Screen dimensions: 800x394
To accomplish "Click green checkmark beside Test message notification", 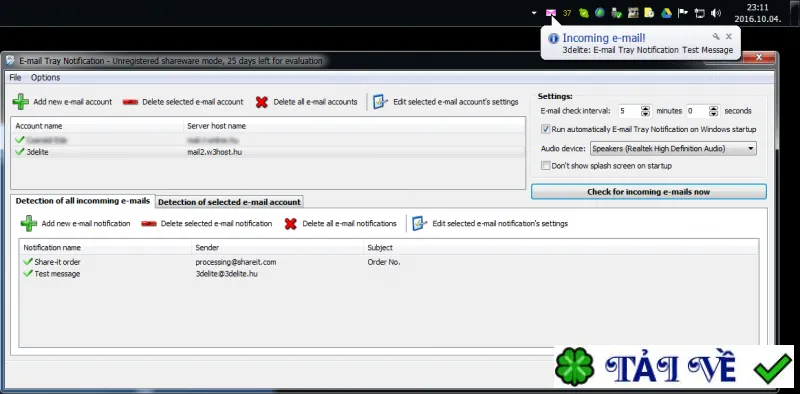I will click(28, 274).
